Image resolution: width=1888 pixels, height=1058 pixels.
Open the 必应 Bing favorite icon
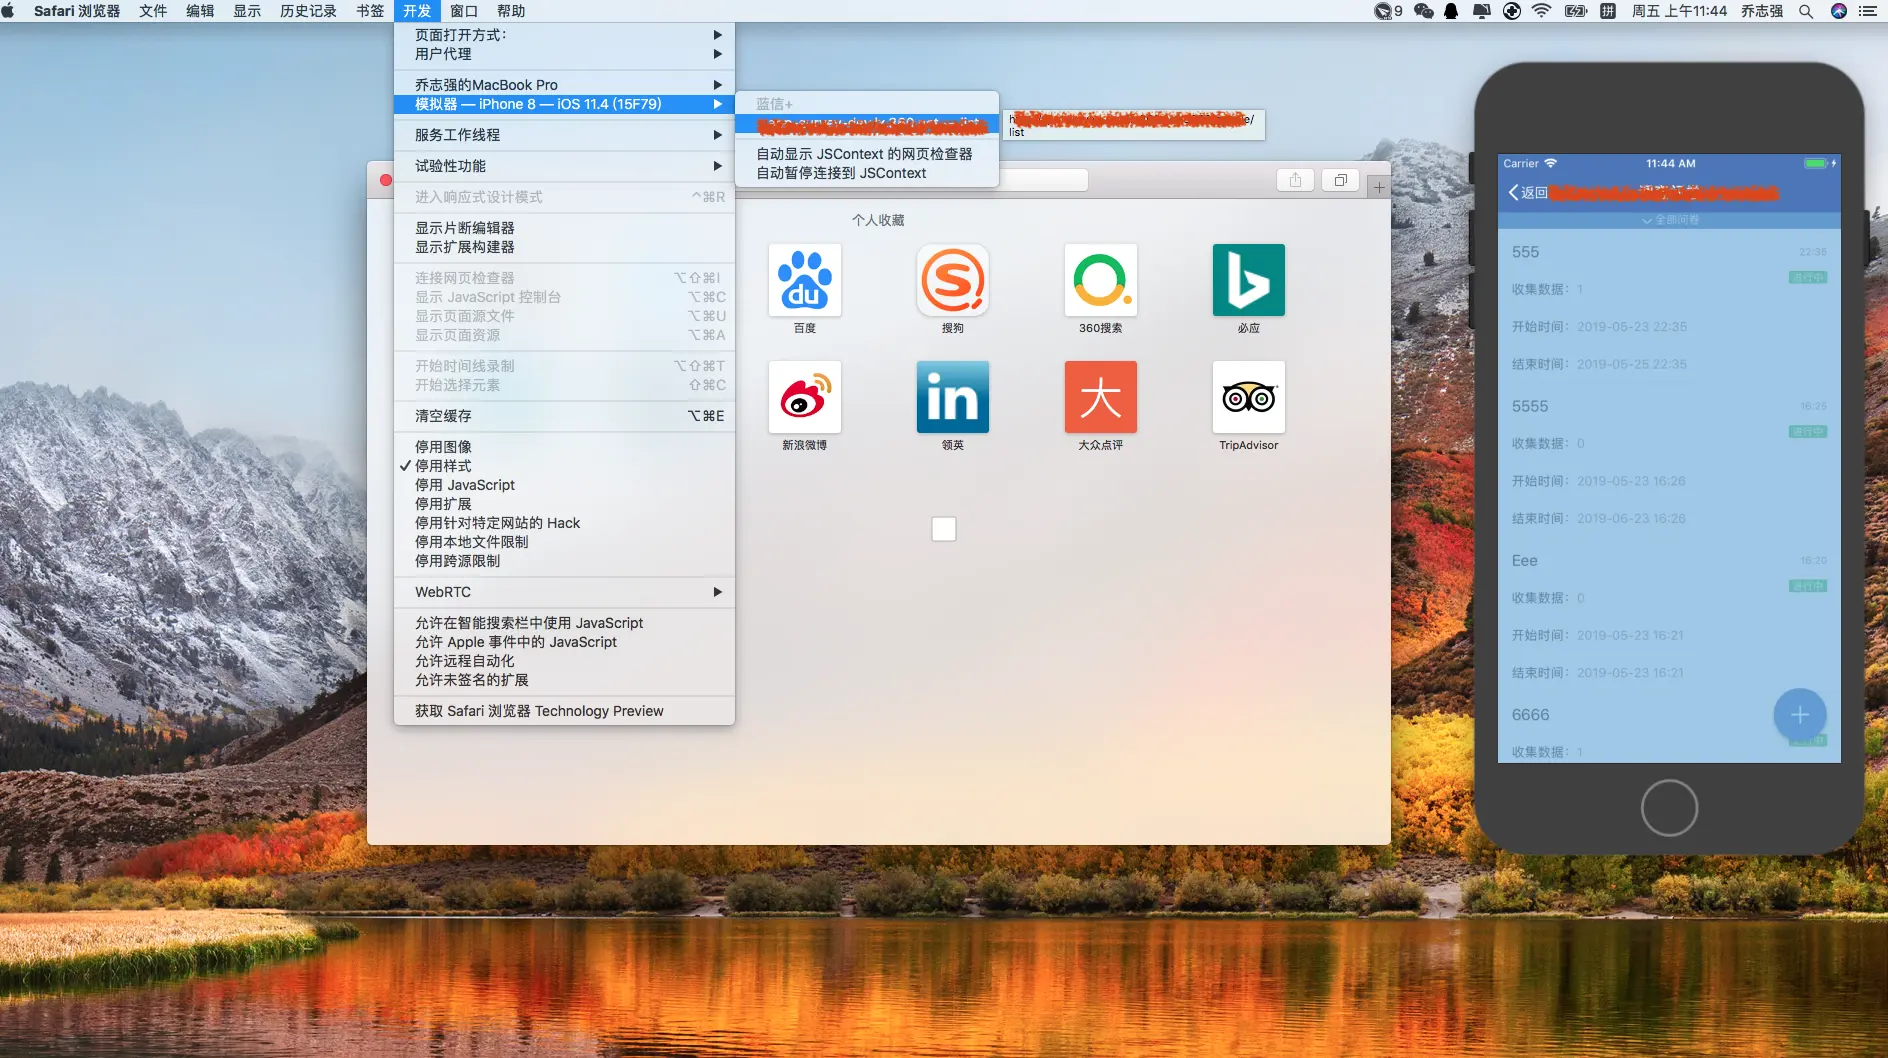(x=1249, y=280)
